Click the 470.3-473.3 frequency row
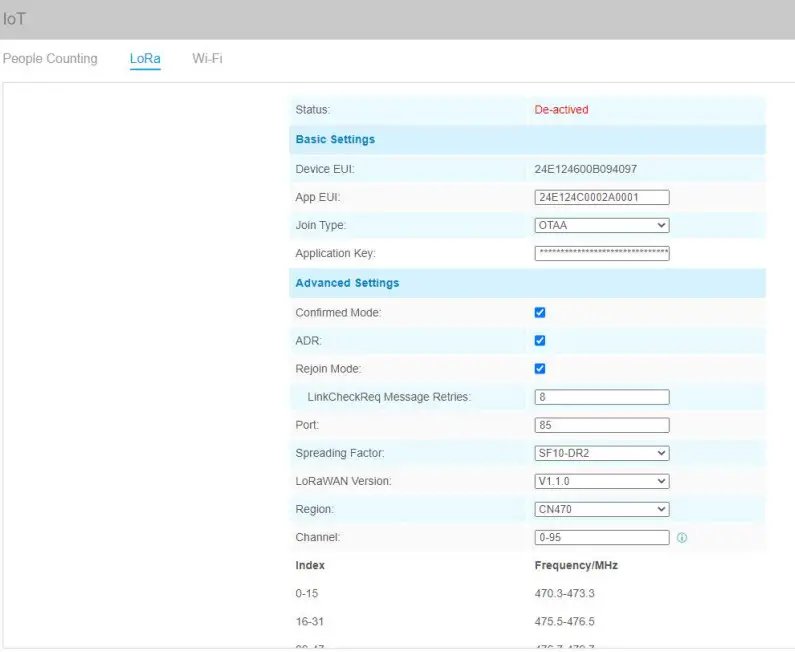 (x=565, y=594)
